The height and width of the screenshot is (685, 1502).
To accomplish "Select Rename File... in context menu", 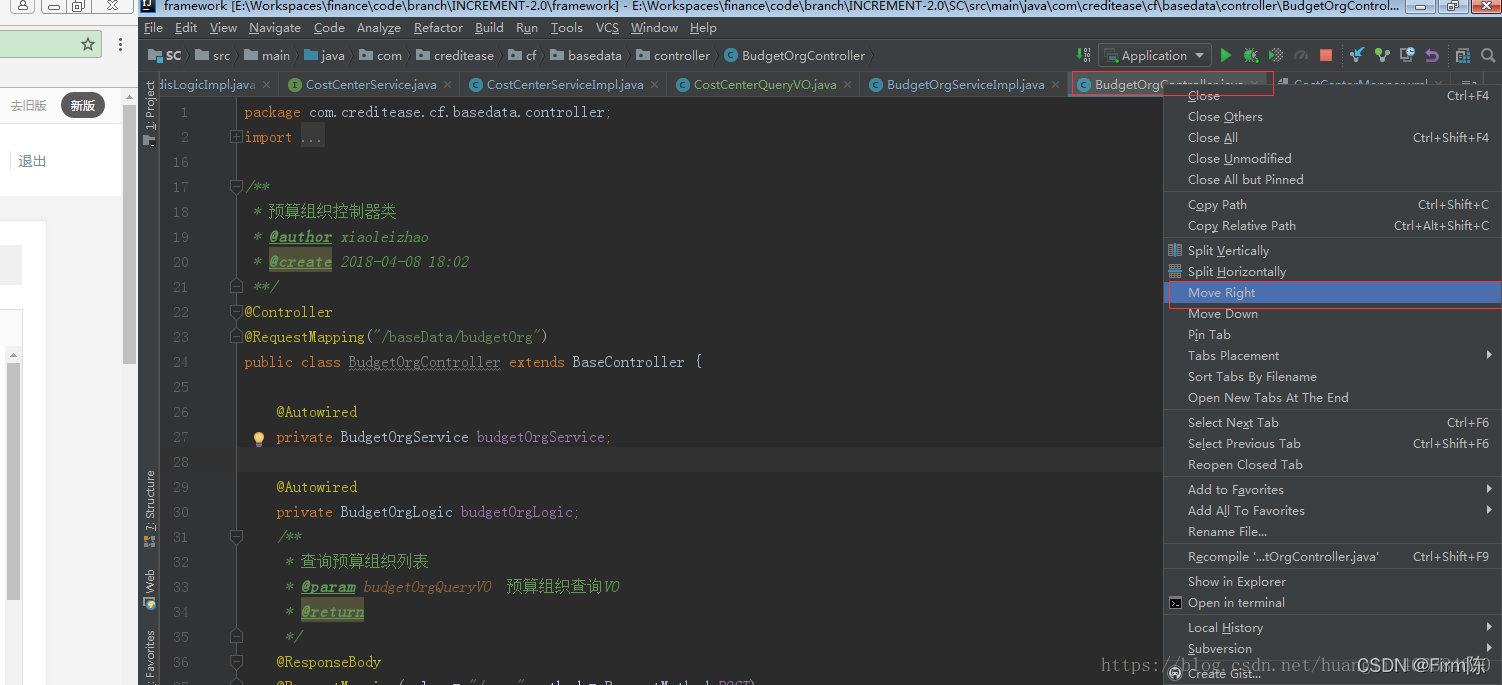I will coord(1332,532).
